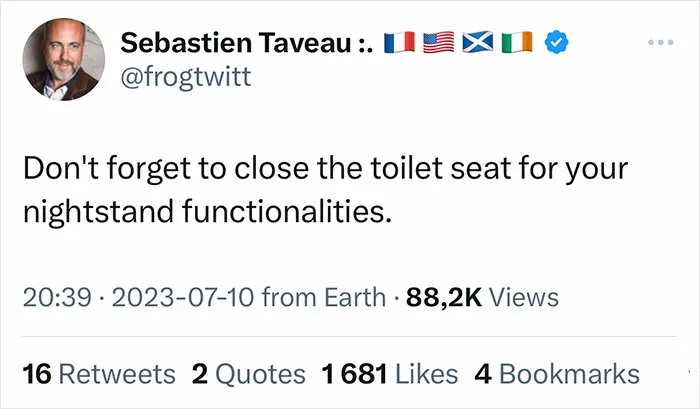Click the blue verified checkmark badge
This screenshot has width=700, height=409.
pos(556,42)
